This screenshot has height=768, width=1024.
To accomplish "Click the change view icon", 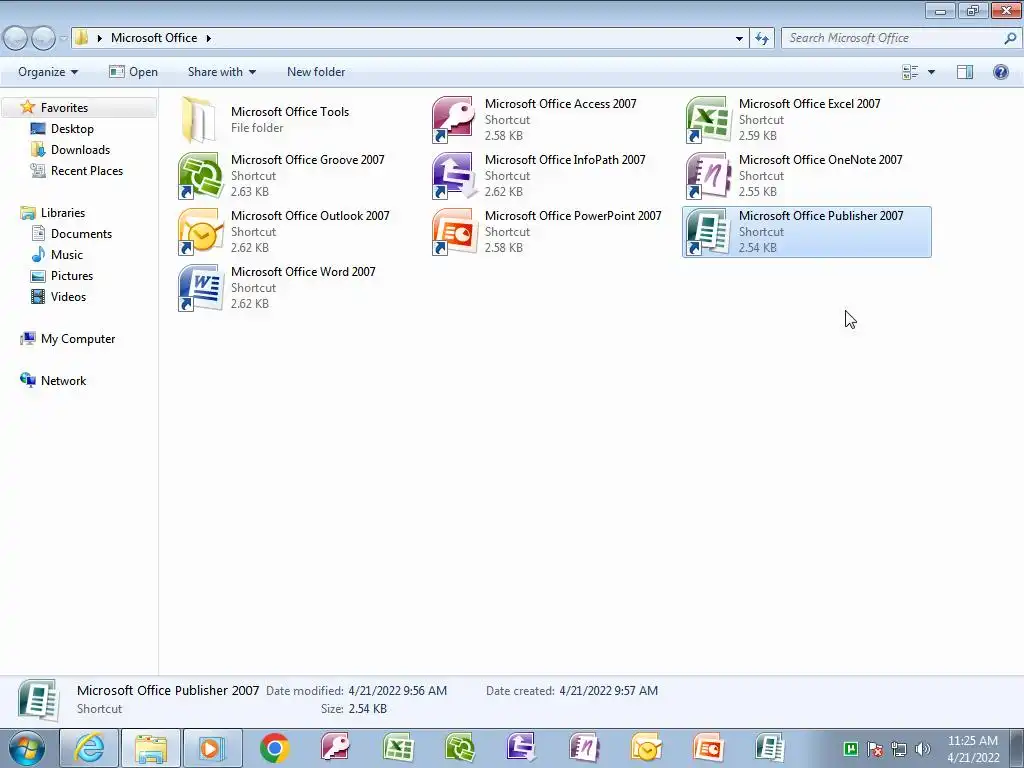I will point(910,72).
